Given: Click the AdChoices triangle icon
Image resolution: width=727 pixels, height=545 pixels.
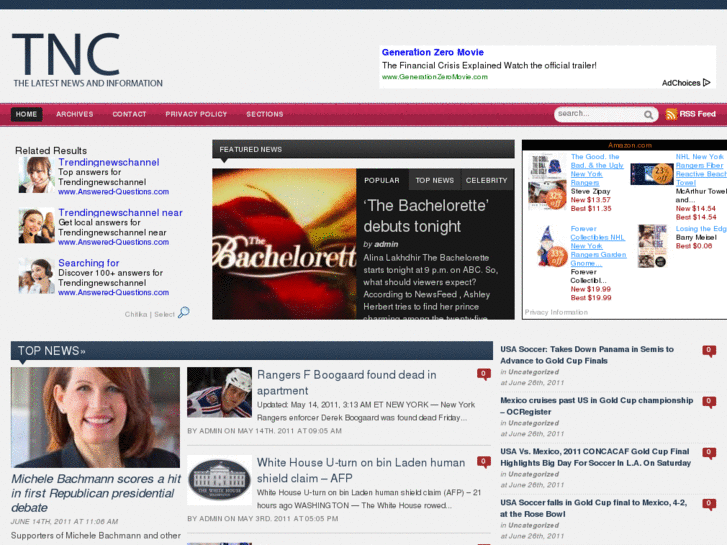Looking at the screenshot, I should pos(706,83).
